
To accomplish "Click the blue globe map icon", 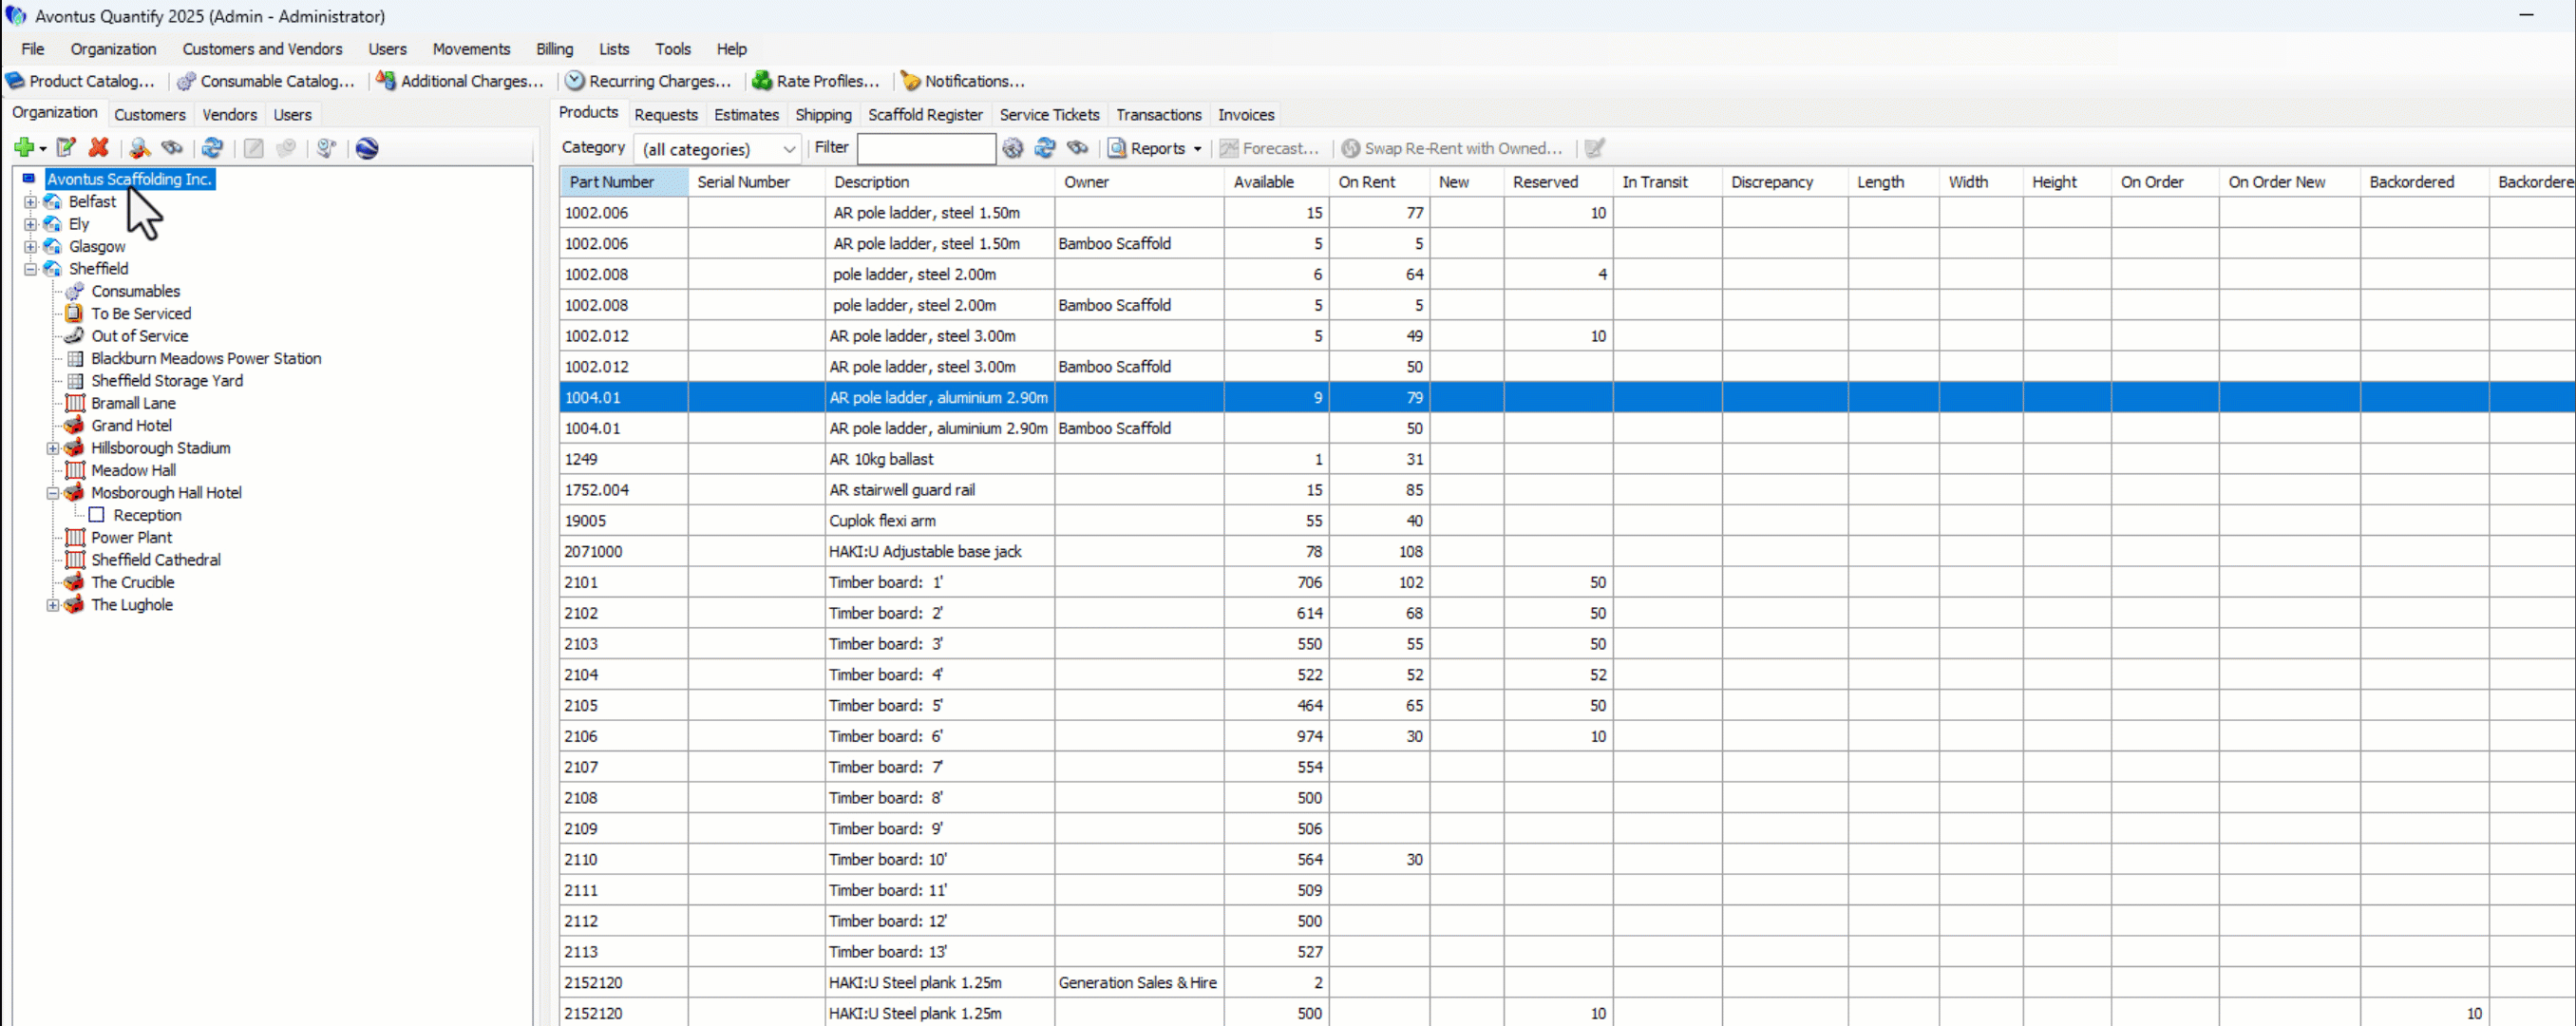I will [x=367, y=148].
